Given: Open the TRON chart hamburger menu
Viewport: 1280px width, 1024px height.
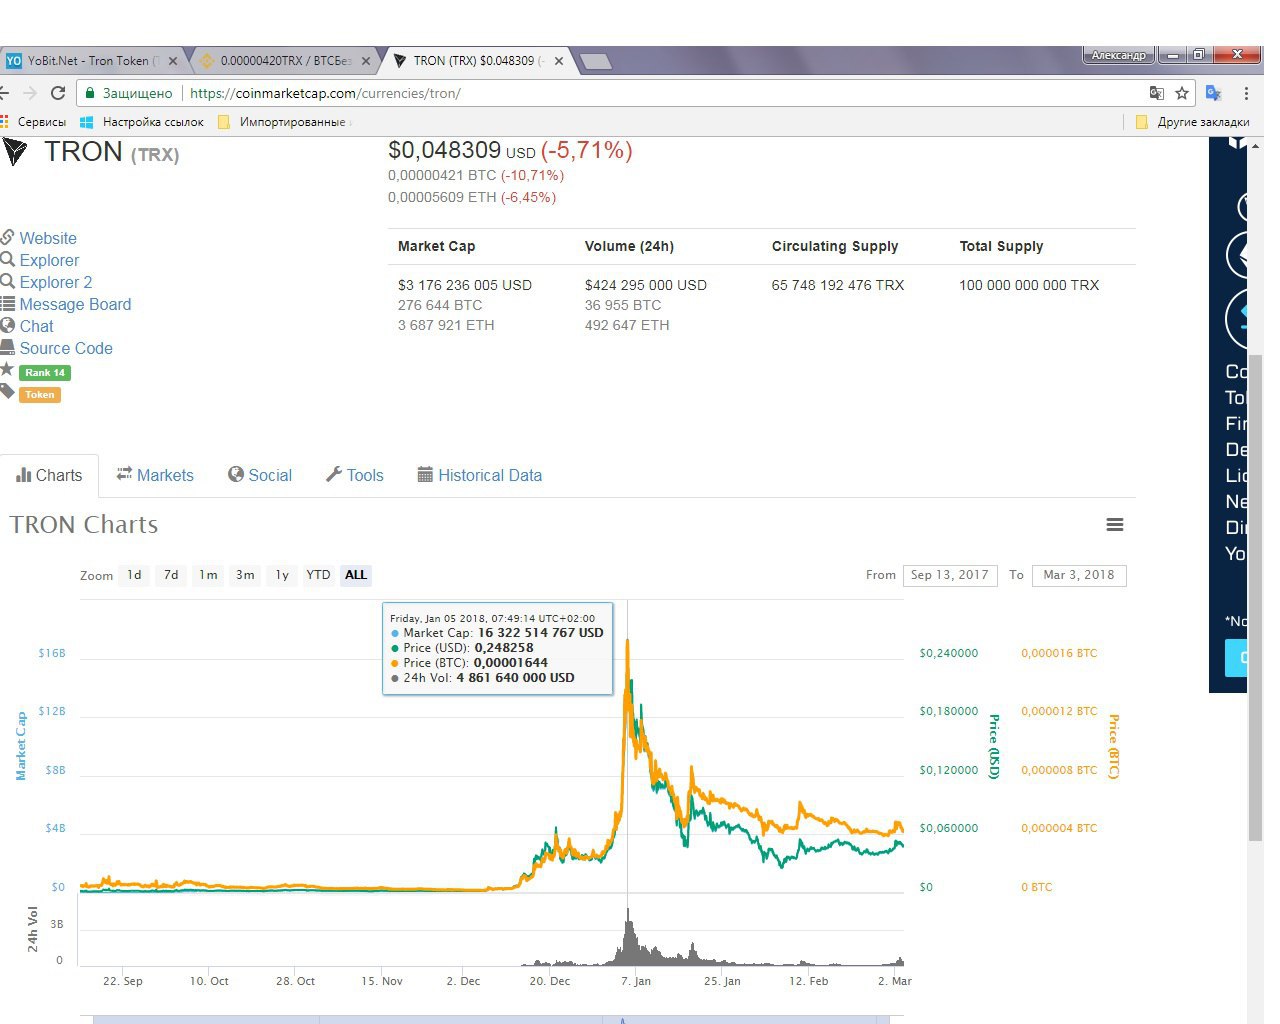Looking at the screenshot, I should [1115, 525].
